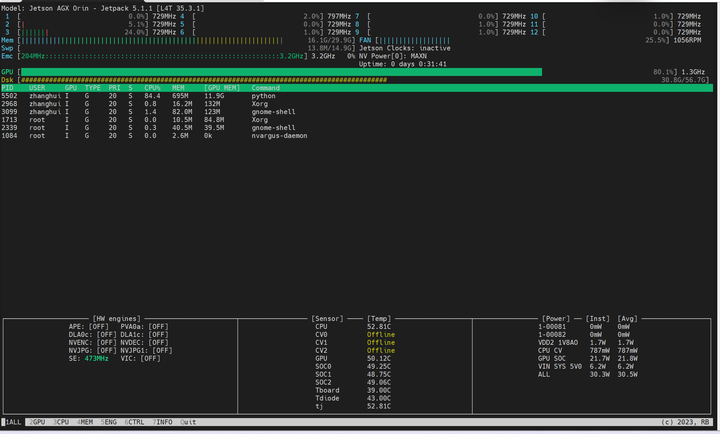
Task: Open the 3CPU tab
Action: 61,422
